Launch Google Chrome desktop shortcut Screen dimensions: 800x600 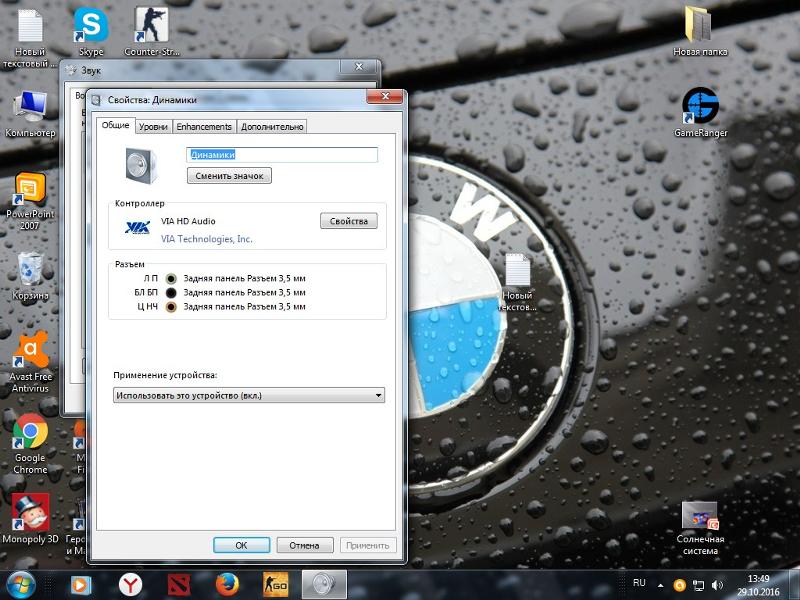click(30, 443)
